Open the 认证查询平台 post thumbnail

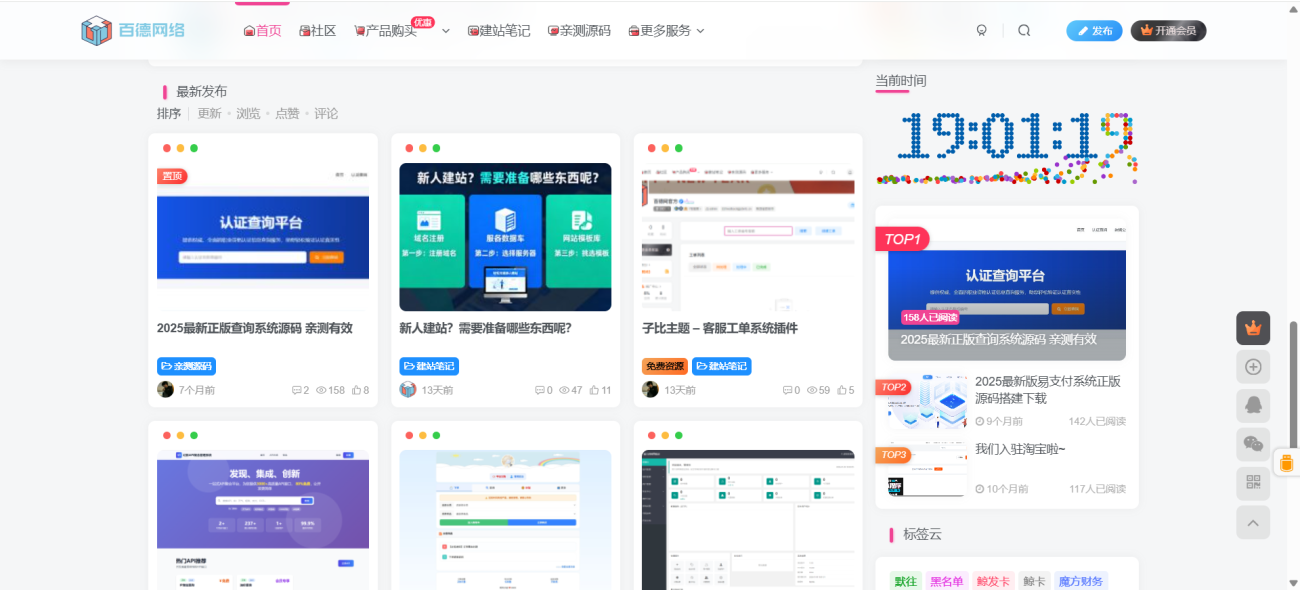pos(263,238)
